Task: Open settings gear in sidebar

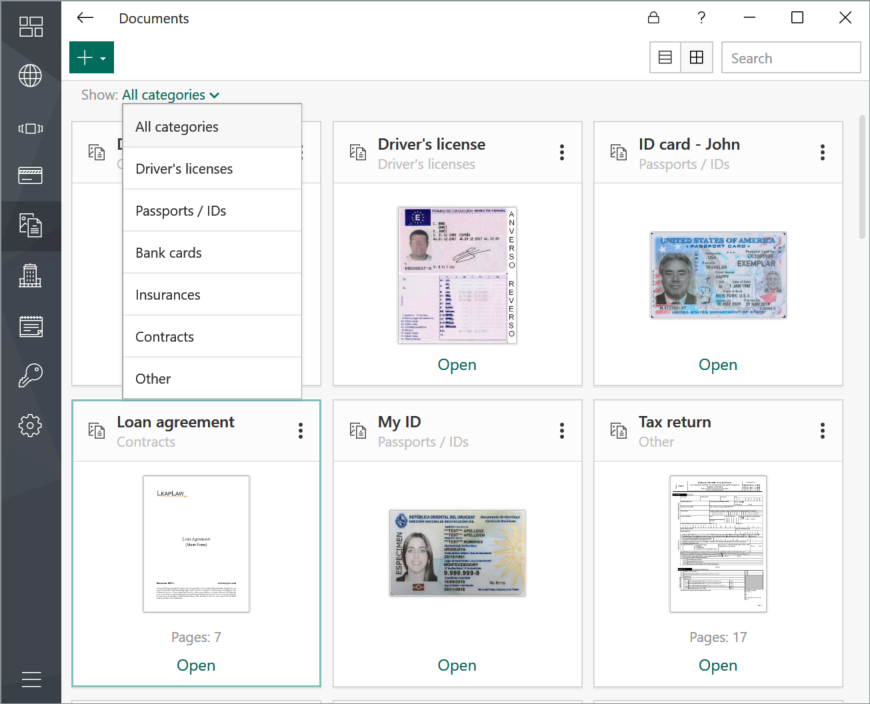Action: coord(31,426)
